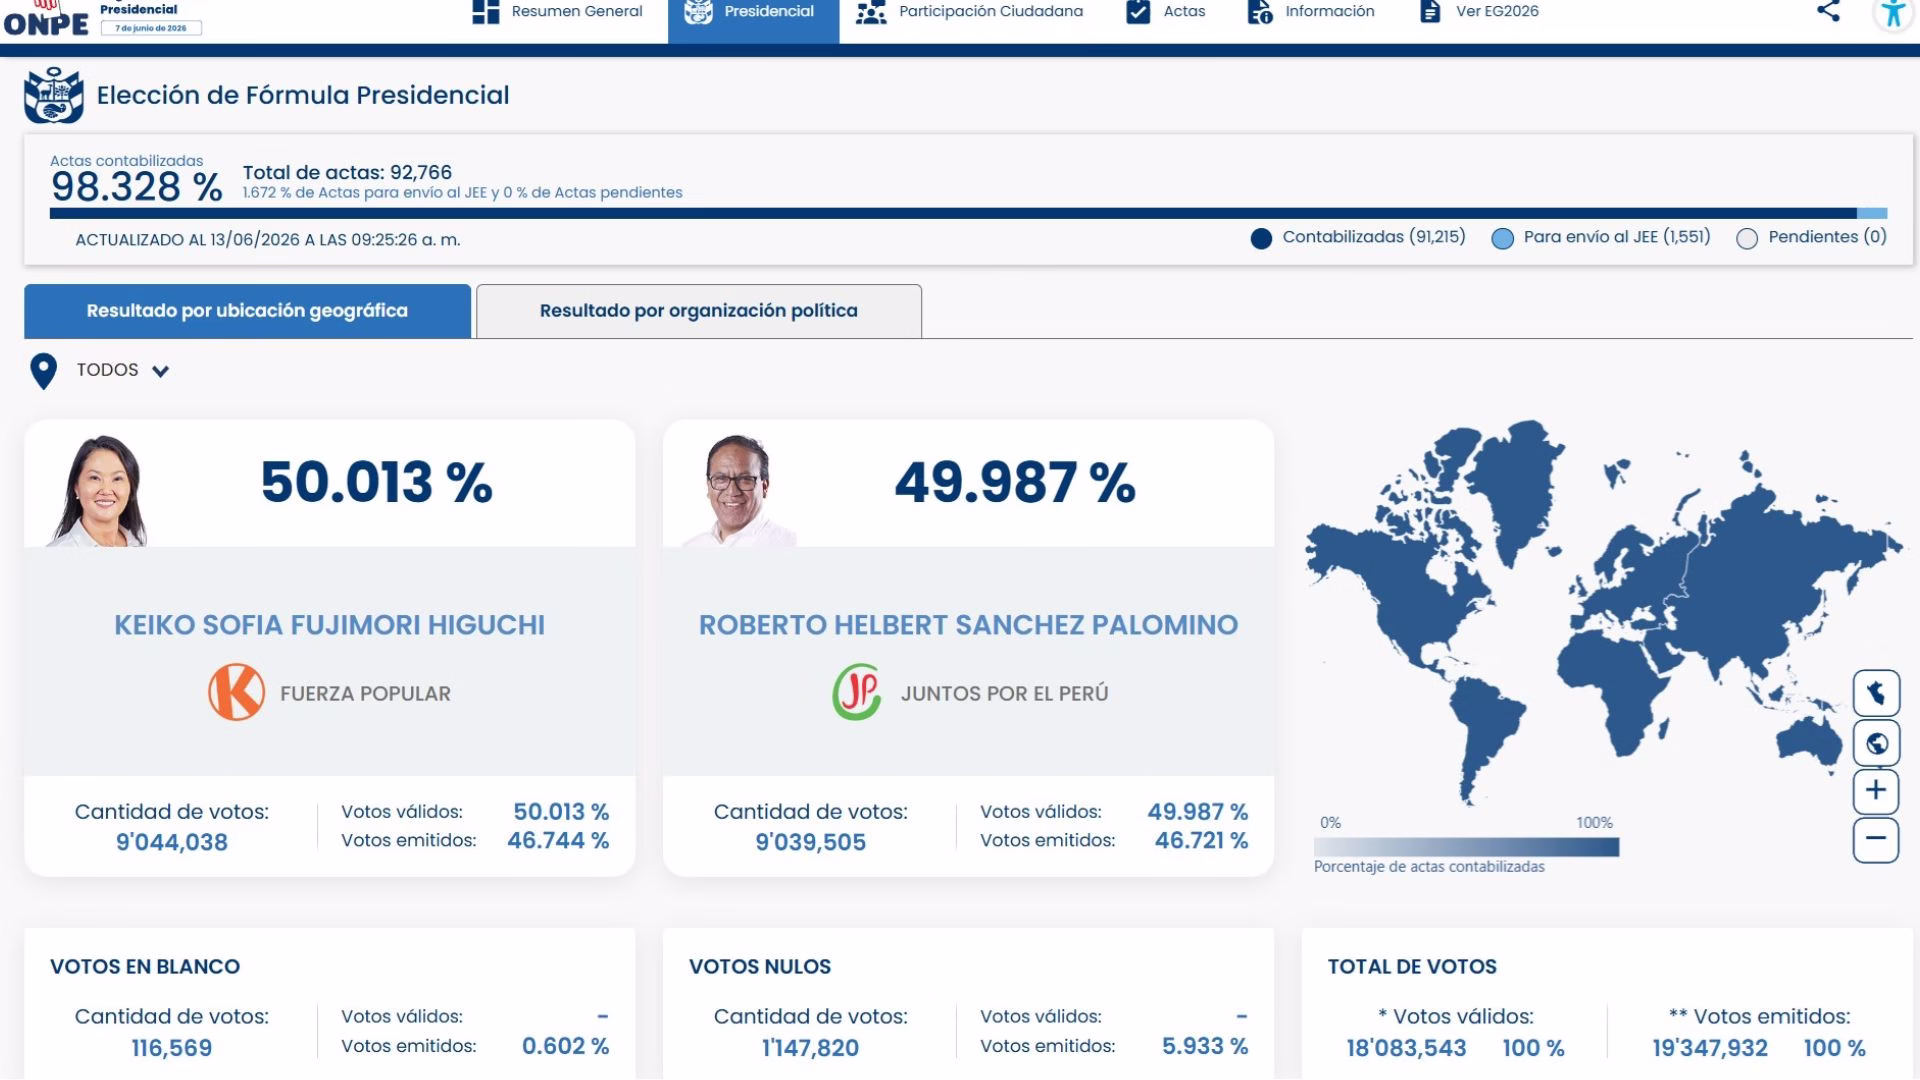Click VOTOS NULOS heading
This screenshot has width=1920, height=1080.
760,966
